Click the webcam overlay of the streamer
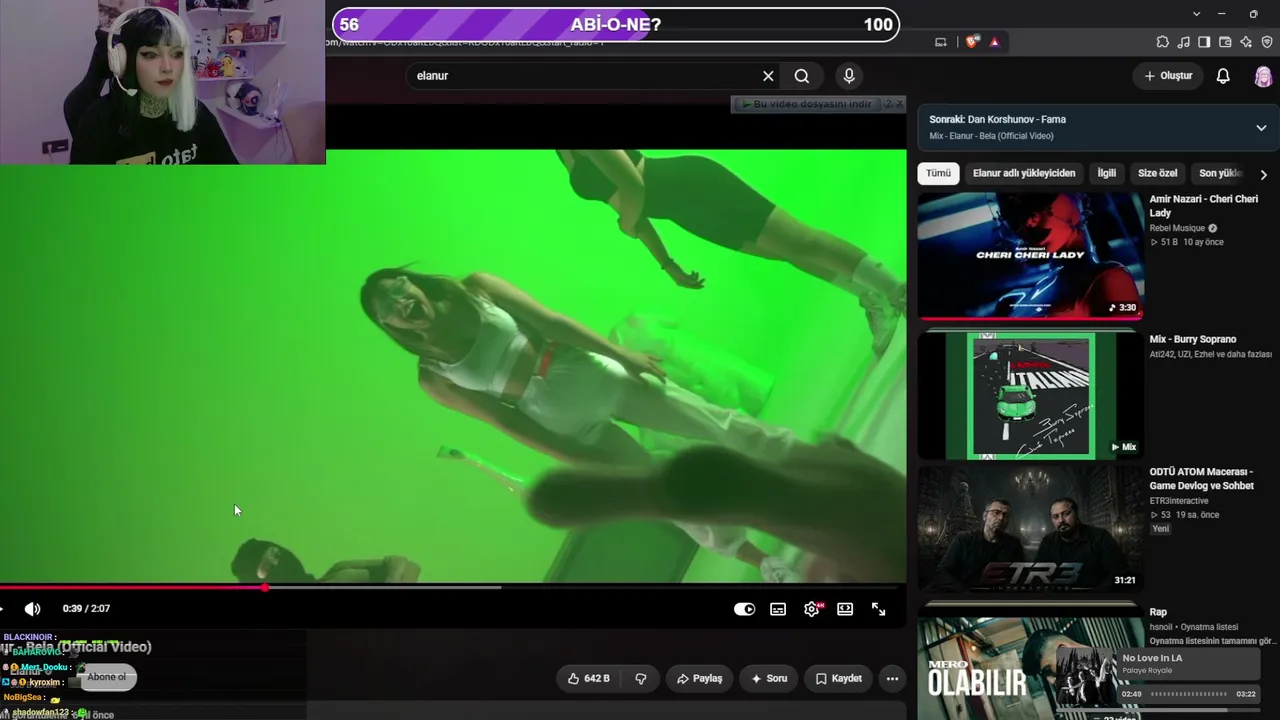1280x720 pixels. [x=162, y=82]
